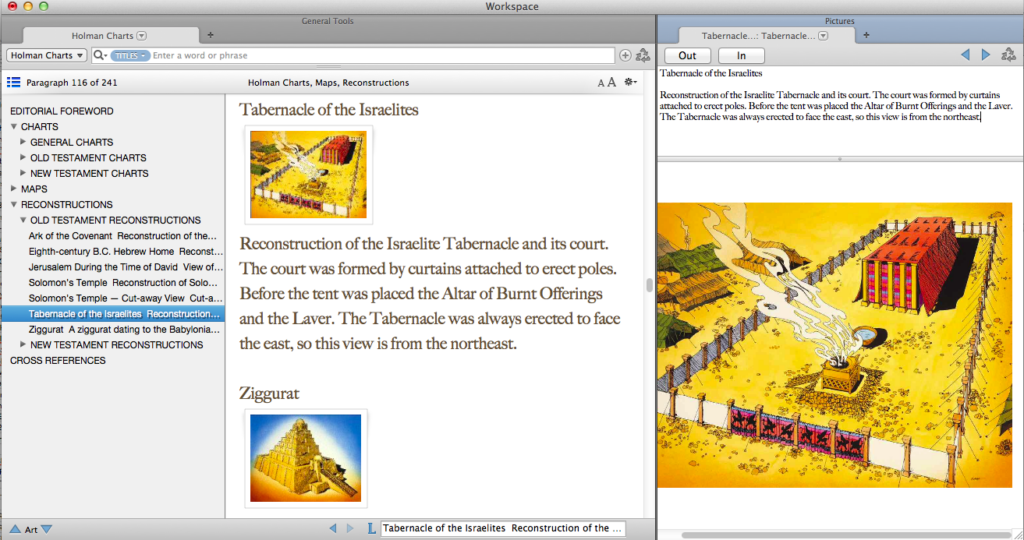This screenshot has width=1024, height=540.
Task: Click the recycle icon in Holman Charts toolbar
Action: coord(643,56)
